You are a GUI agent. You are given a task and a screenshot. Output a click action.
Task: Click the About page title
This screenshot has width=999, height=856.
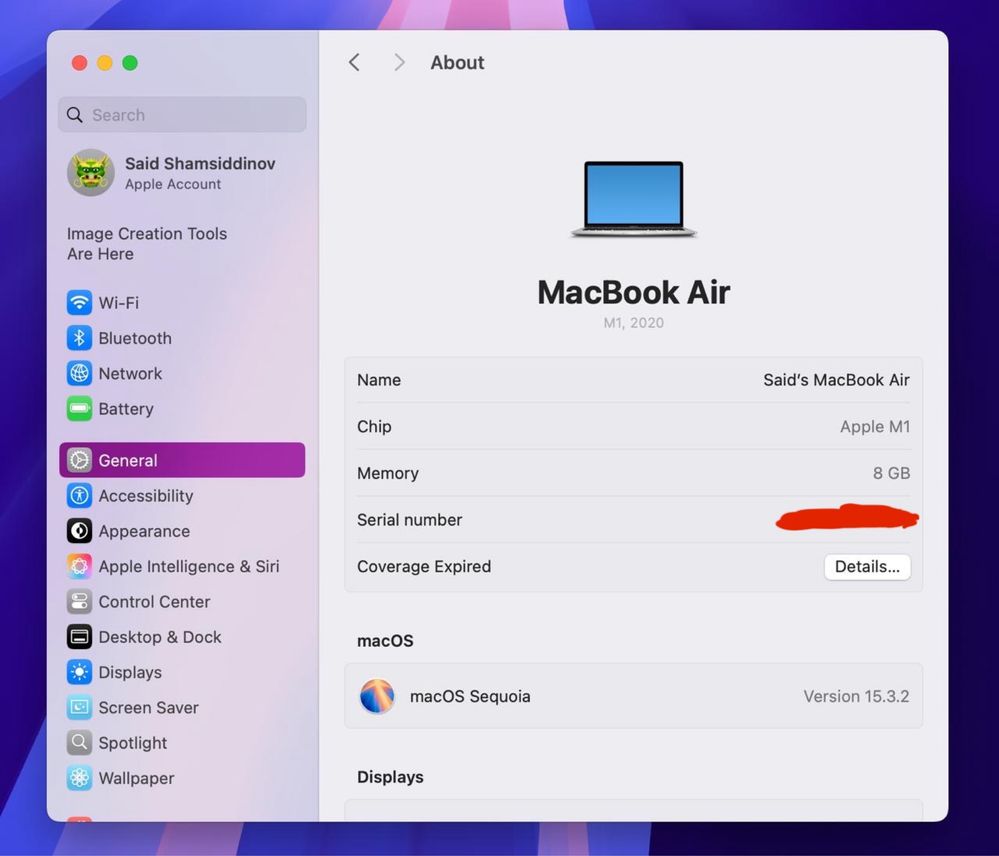click(x=457, y=62)
